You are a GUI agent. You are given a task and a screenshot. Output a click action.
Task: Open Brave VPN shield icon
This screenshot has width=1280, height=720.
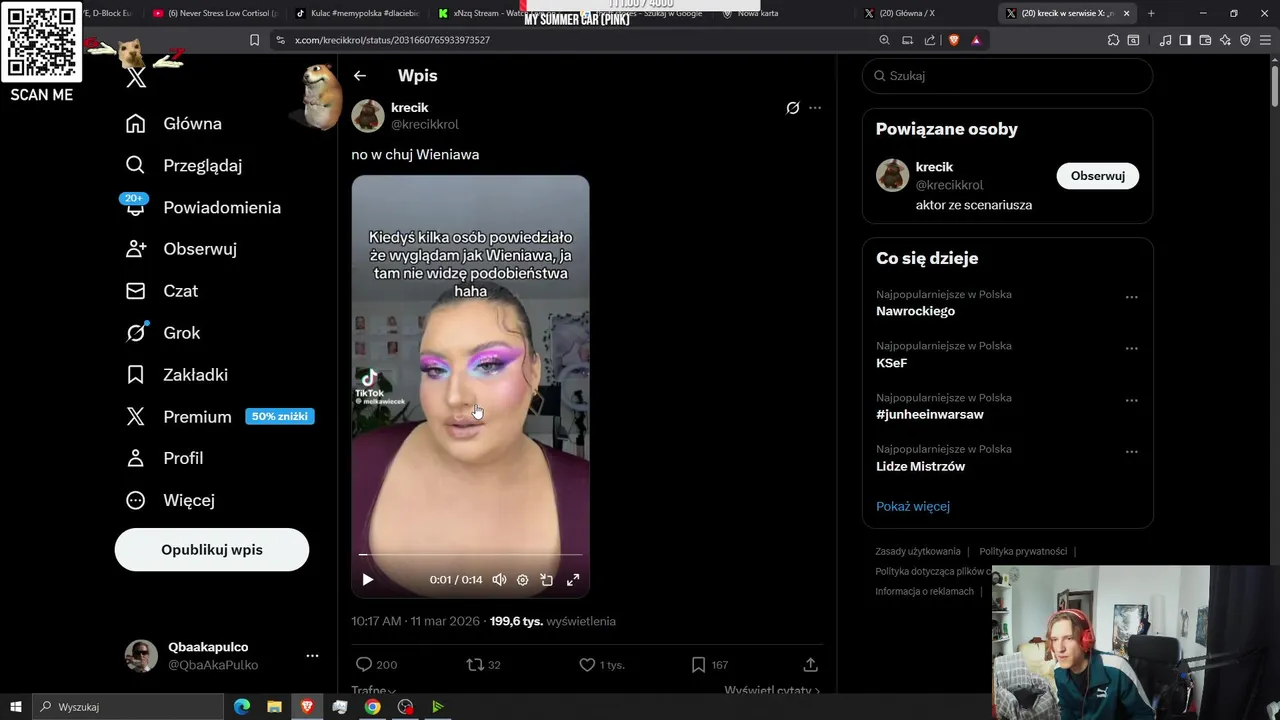(x=1245, y=40)
